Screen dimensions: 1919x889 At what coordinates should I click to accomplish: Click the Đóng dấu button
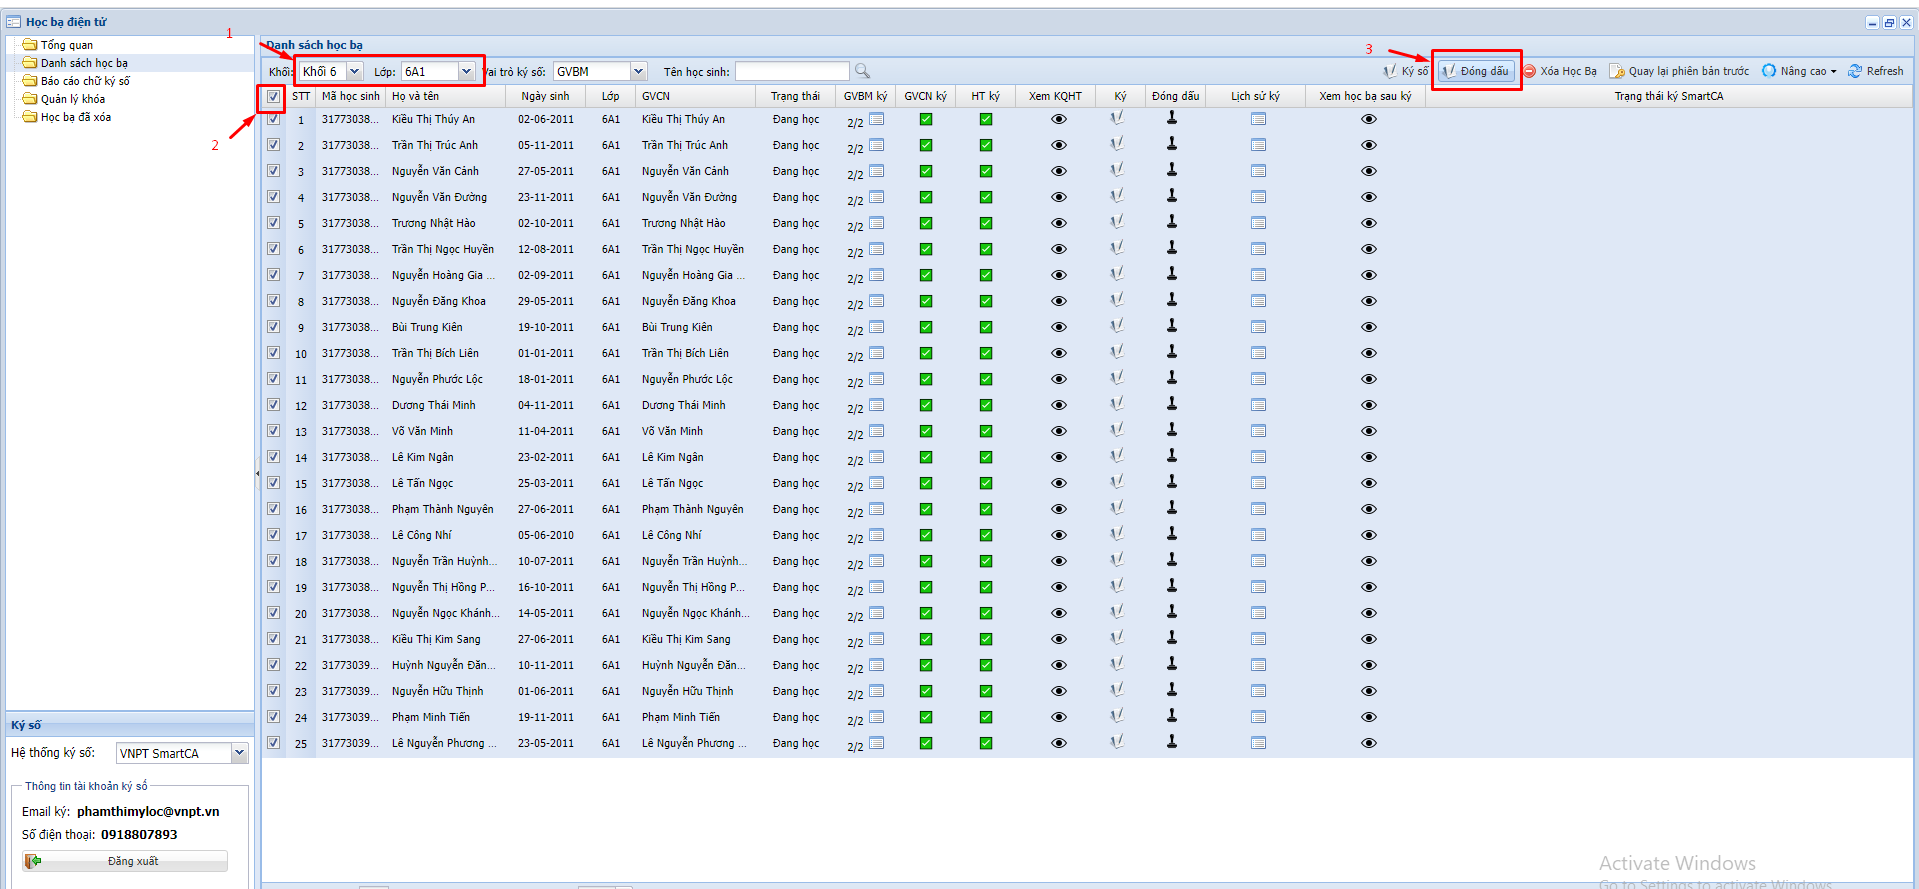[x=1476, y=71]
